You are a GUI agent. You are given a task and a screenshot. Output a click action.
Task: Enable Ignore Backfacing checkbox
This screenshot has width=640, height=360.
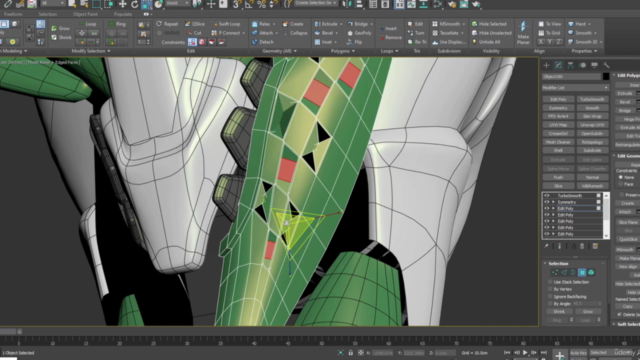pyautogui.click(x=550, y=297)
